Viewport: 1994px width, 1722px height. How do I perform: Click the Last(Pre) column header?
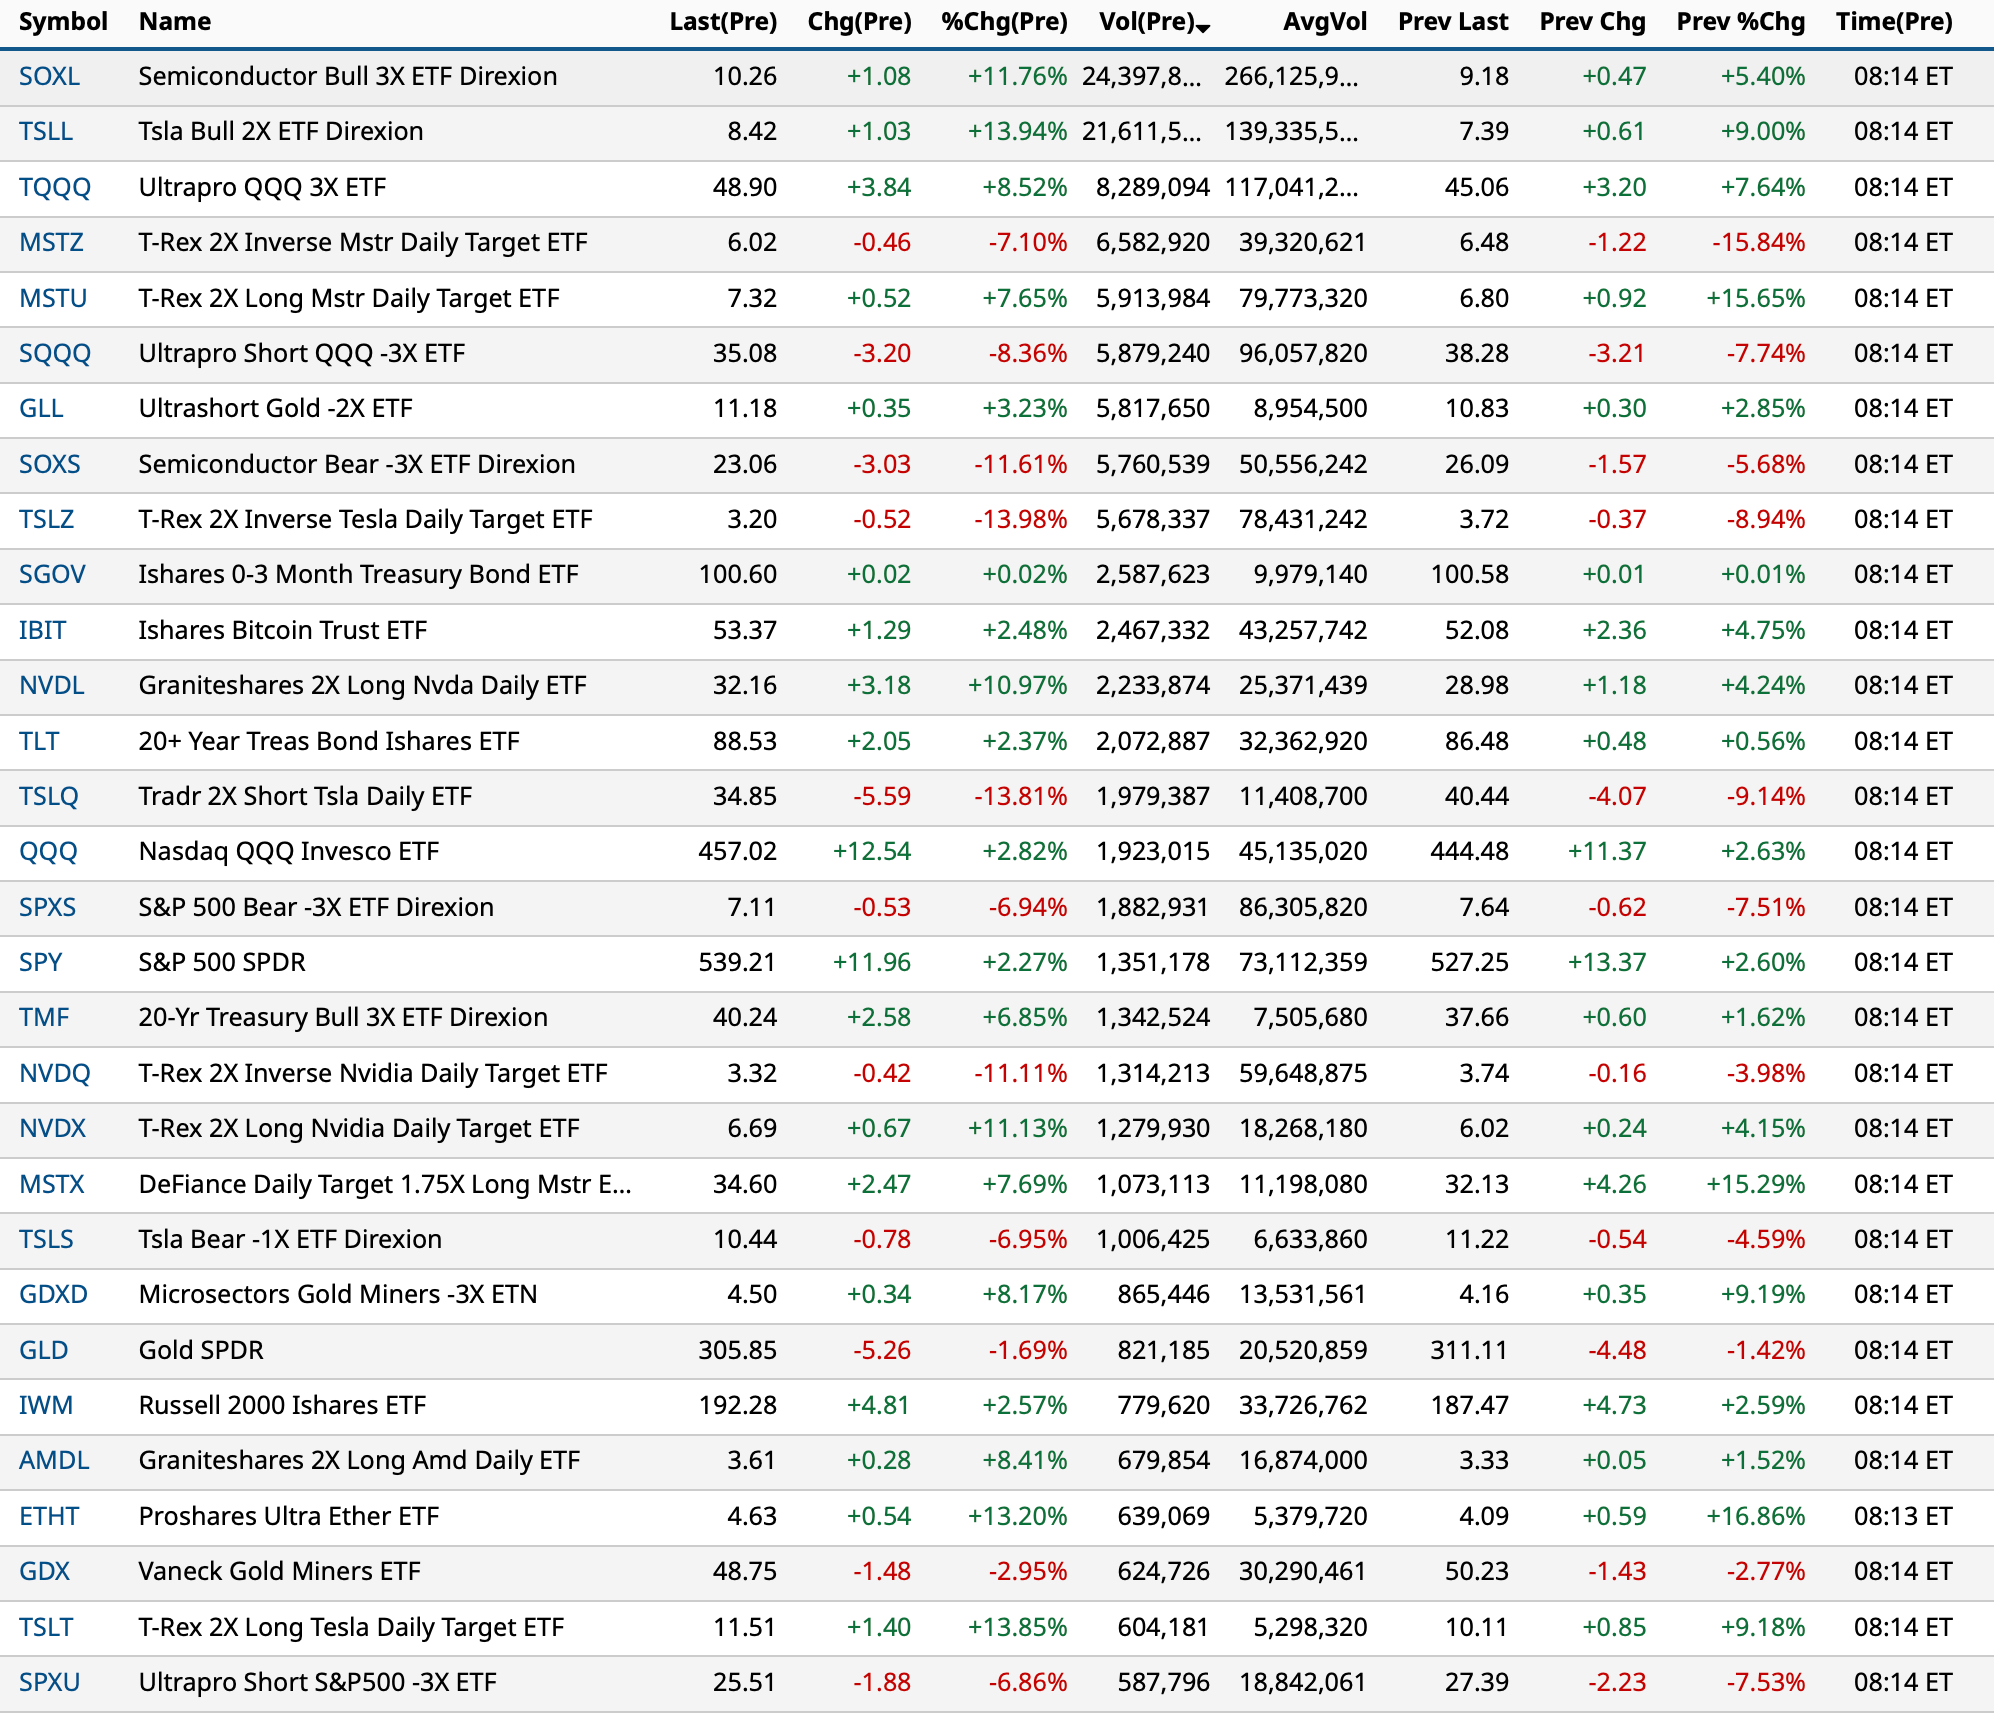(x=722, y=22)
